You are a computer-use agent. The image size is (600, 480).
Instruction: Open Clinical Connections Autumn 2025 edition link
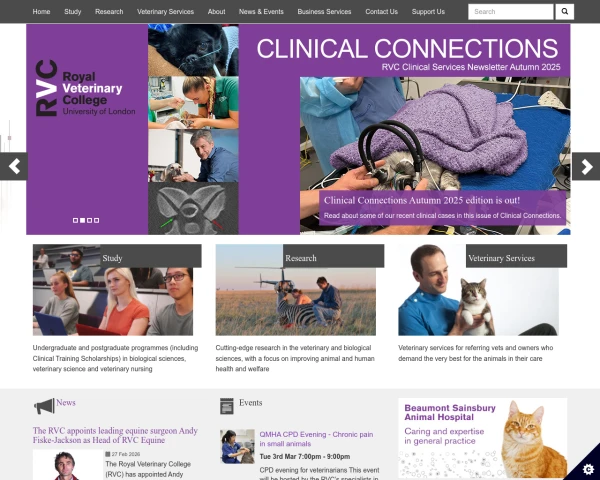[422, 200]
